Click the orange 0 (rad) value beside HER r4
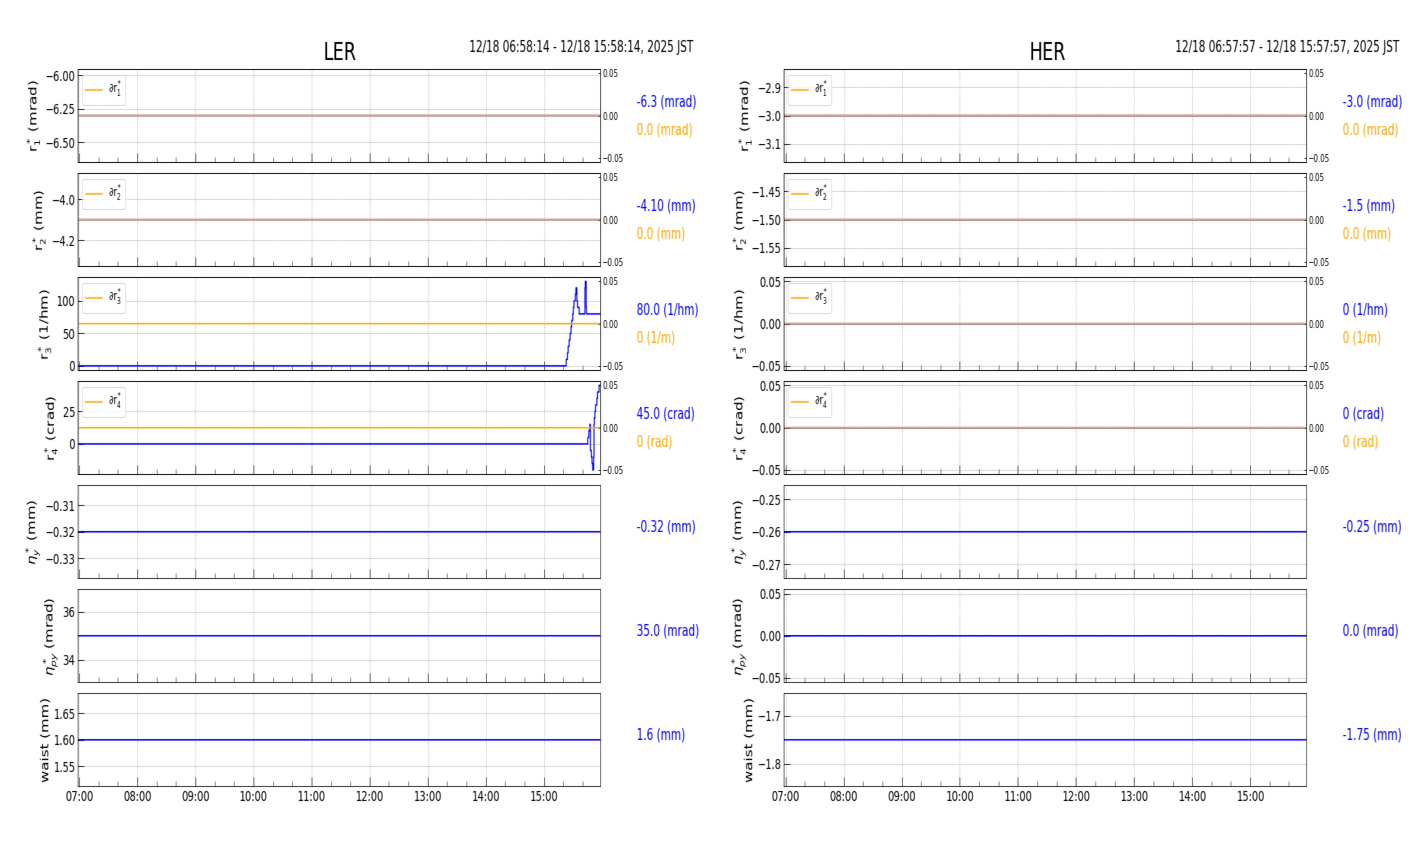 (x=1360, y=442)
